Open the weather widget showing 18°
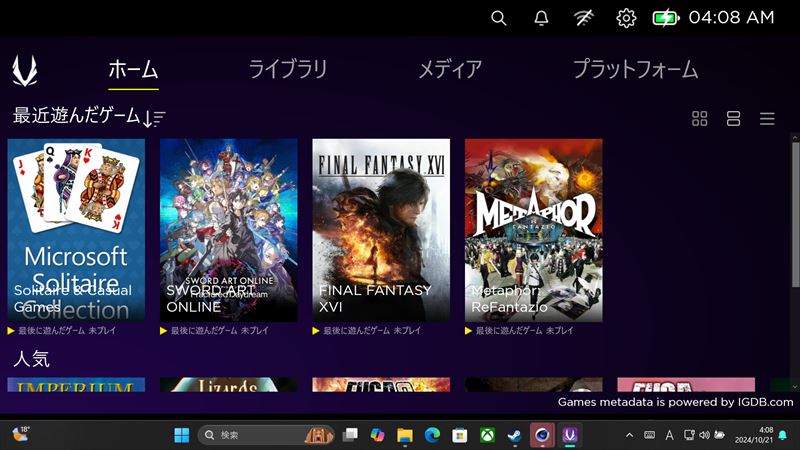 [21, 435]
